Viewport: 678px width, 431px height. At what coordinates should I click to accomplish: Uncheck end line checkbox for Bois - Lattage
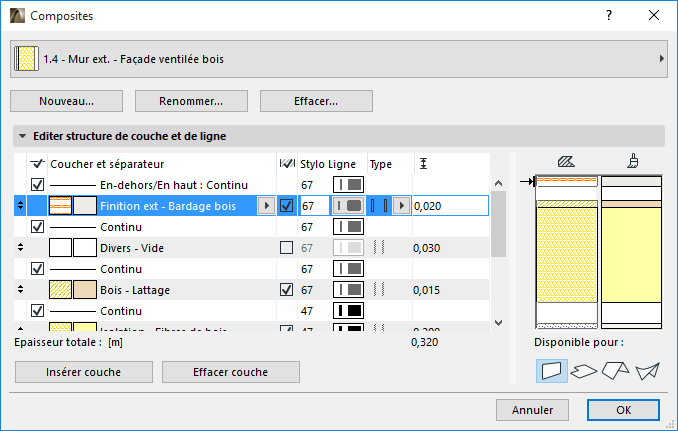[287, 289]
